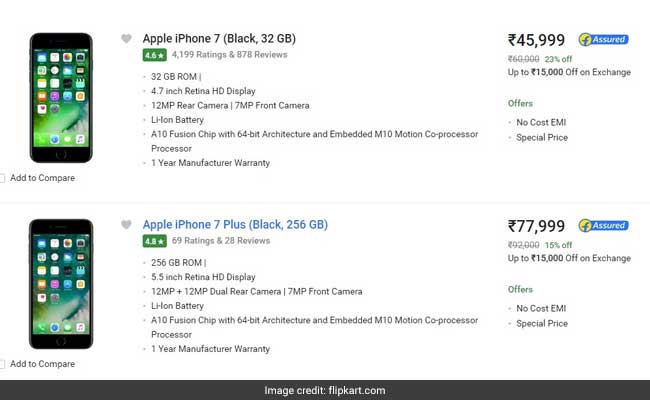Click the ₹77,999 price
The image size is (650, 400).
coord(537,227)
